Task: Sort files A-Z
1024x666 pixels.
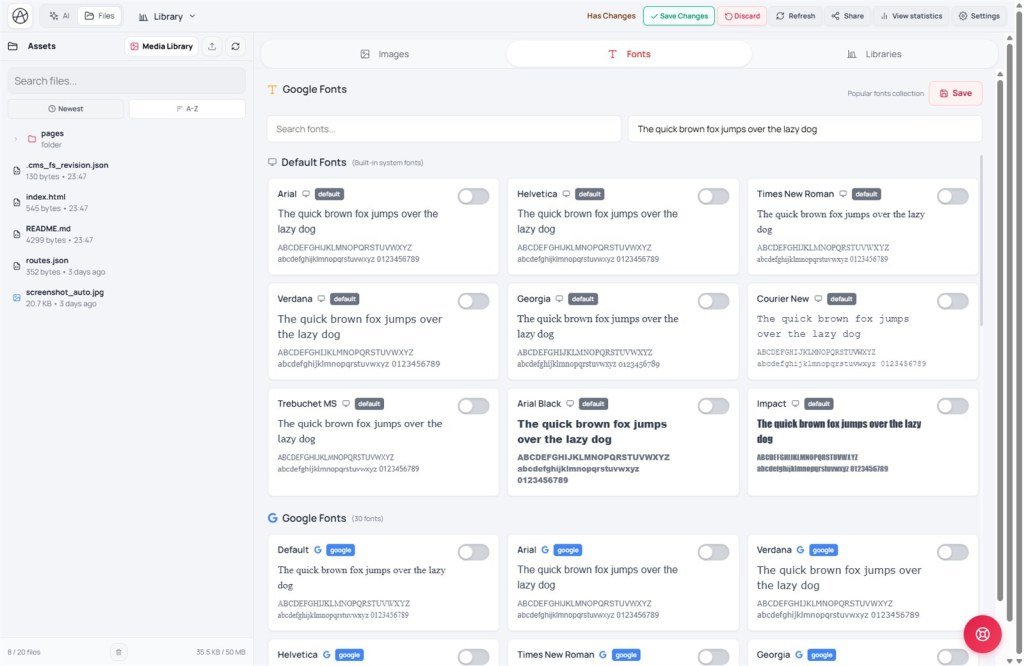Action: [187, 109]
